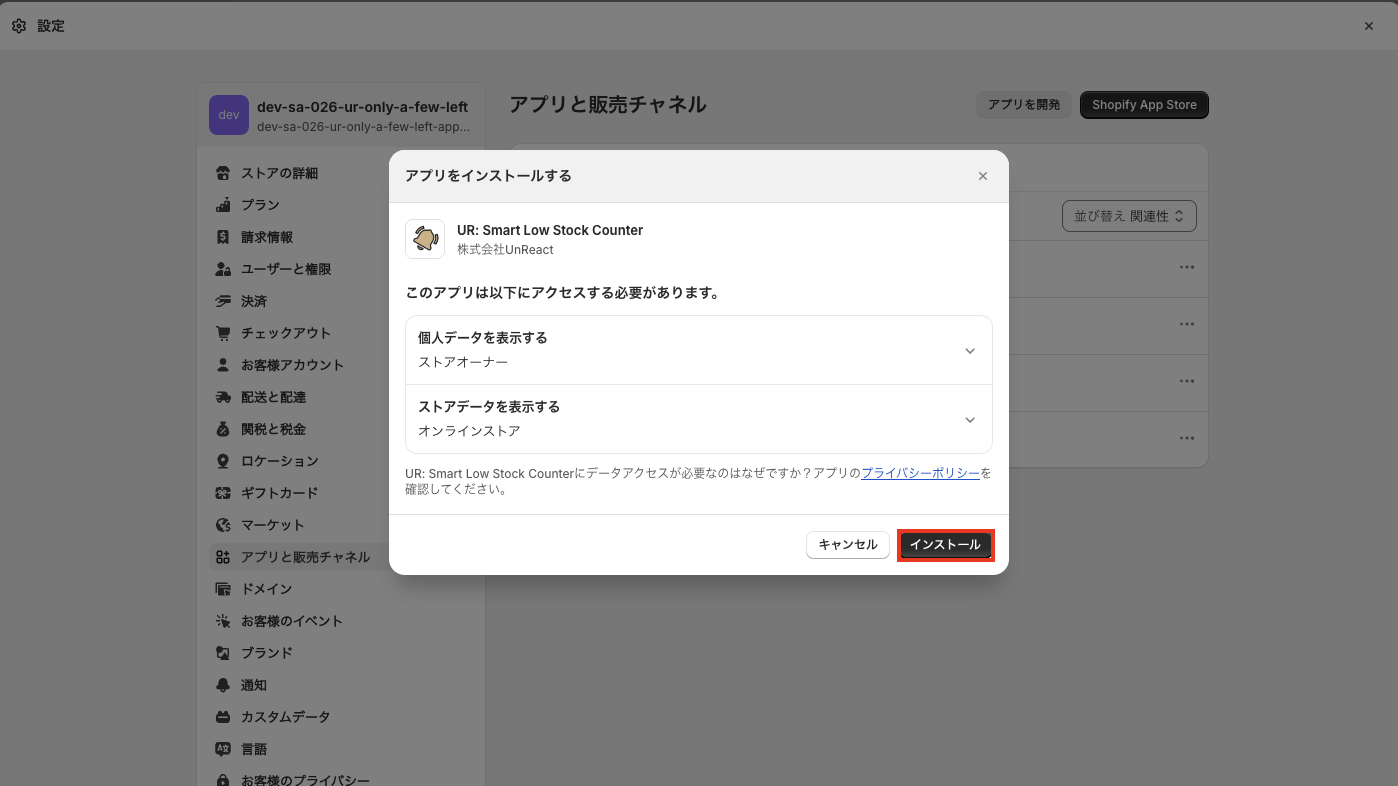Open ストアの詳細 settings page
1398x786 pixels.
(x=279, y=173)
